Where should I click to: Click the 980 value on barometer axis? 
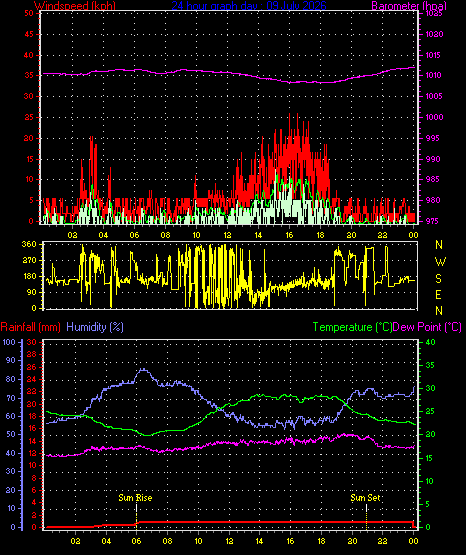pyautogui.click(x=432, y=200)
